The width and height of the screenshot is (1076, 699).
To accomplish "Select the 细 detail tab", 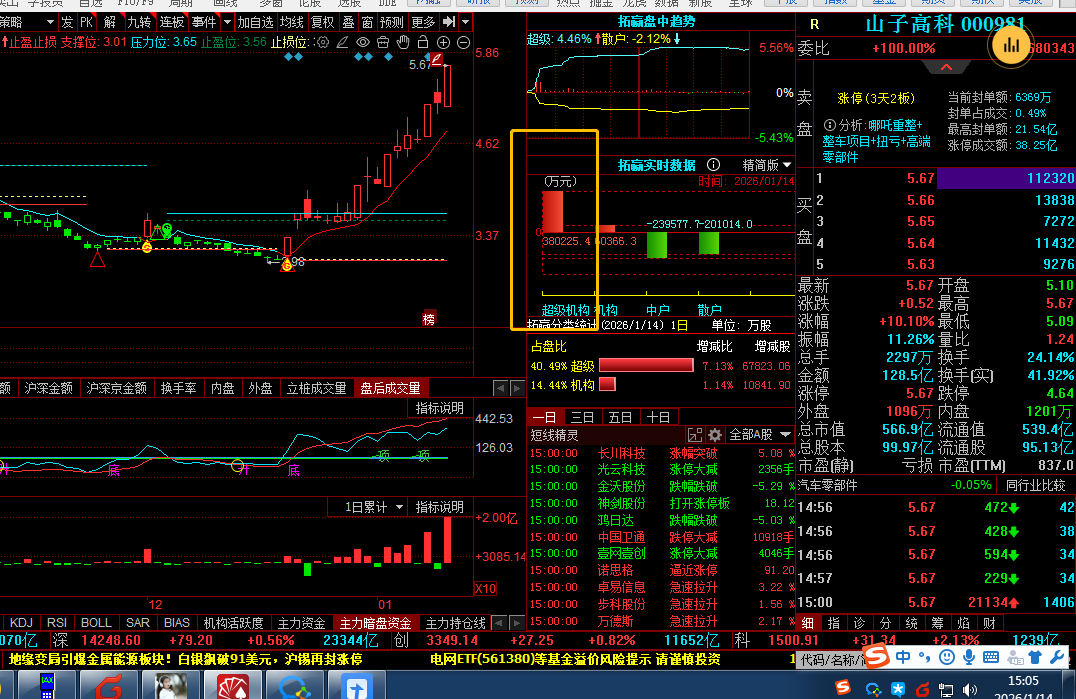I will tap(808, 623).
